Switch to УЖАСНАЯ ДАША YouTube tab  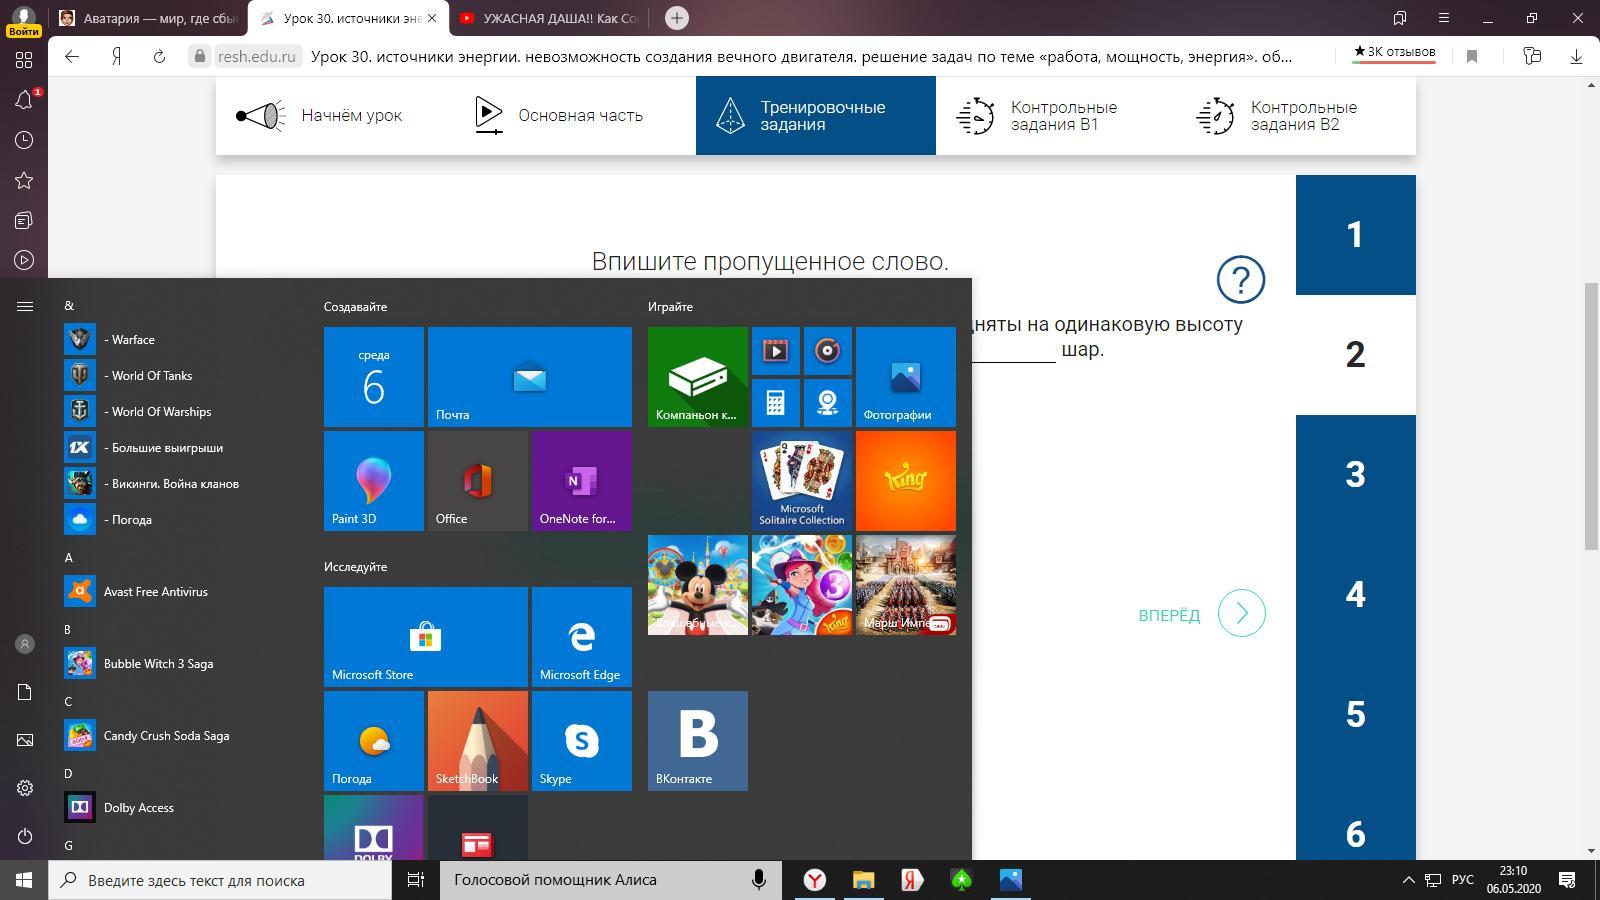pos(548,18)
